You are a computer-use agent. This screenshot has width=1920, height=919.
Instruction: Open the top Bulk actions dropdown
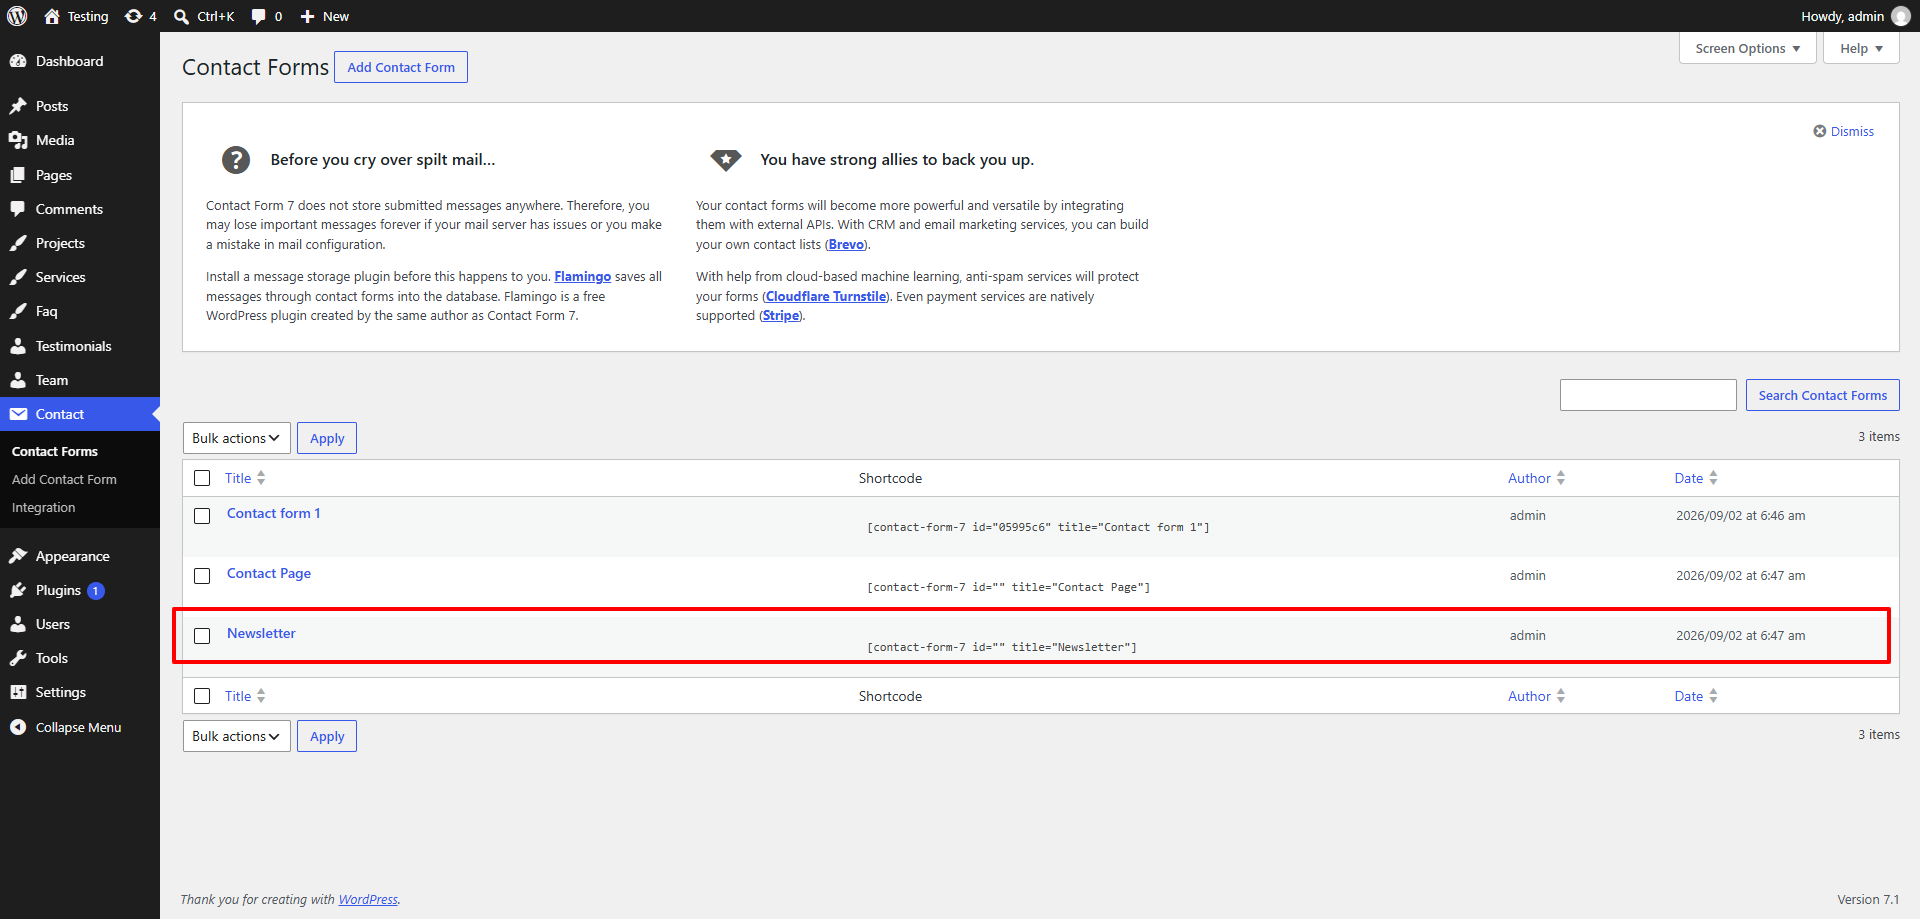point(237,438)
